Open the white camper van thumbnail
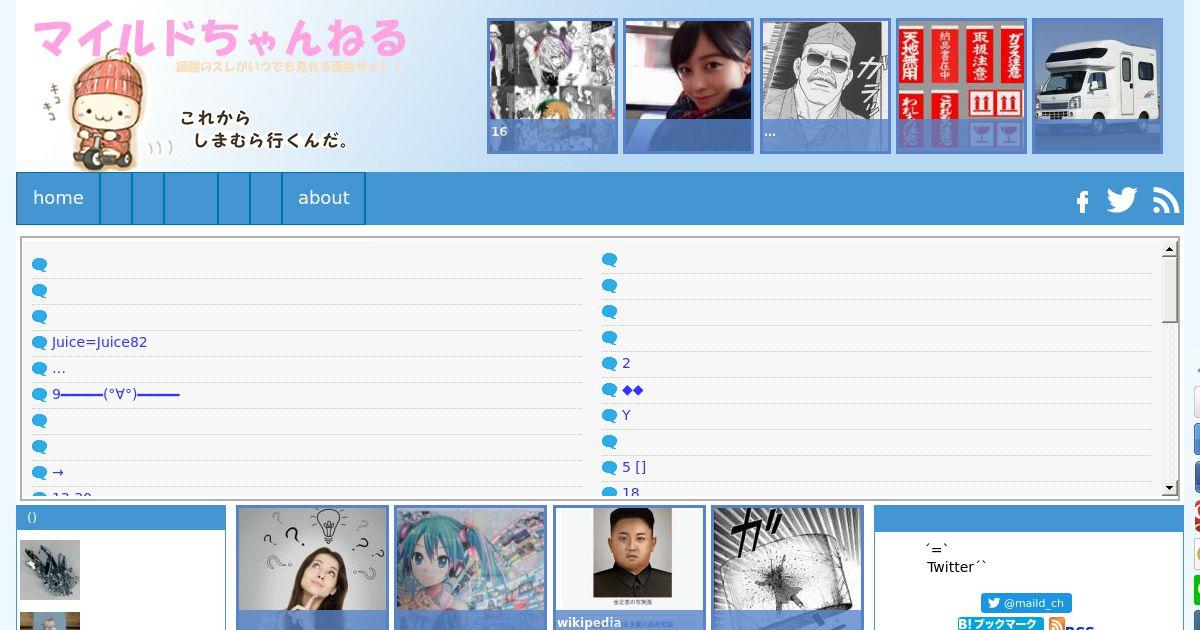Image resolution: width=1200 pixels, height=630 pixels. pyautogui.click(x=1097, y=86)
